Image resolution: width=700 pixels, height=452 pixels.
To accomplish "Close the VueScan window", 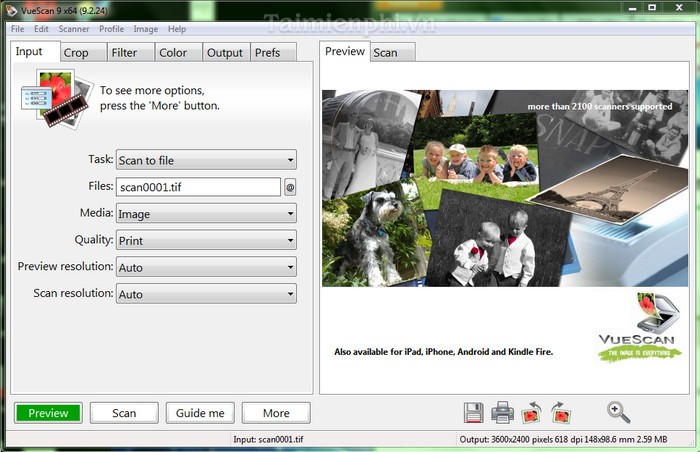I will point(679,8).
